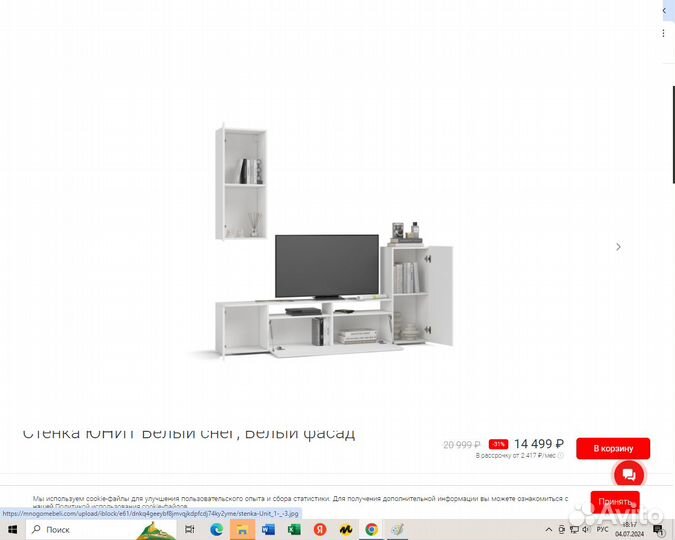Switch to Google Chrome in the taskbar
The height and width of the screenshot is (540, 675).
[x=371, y=529]
